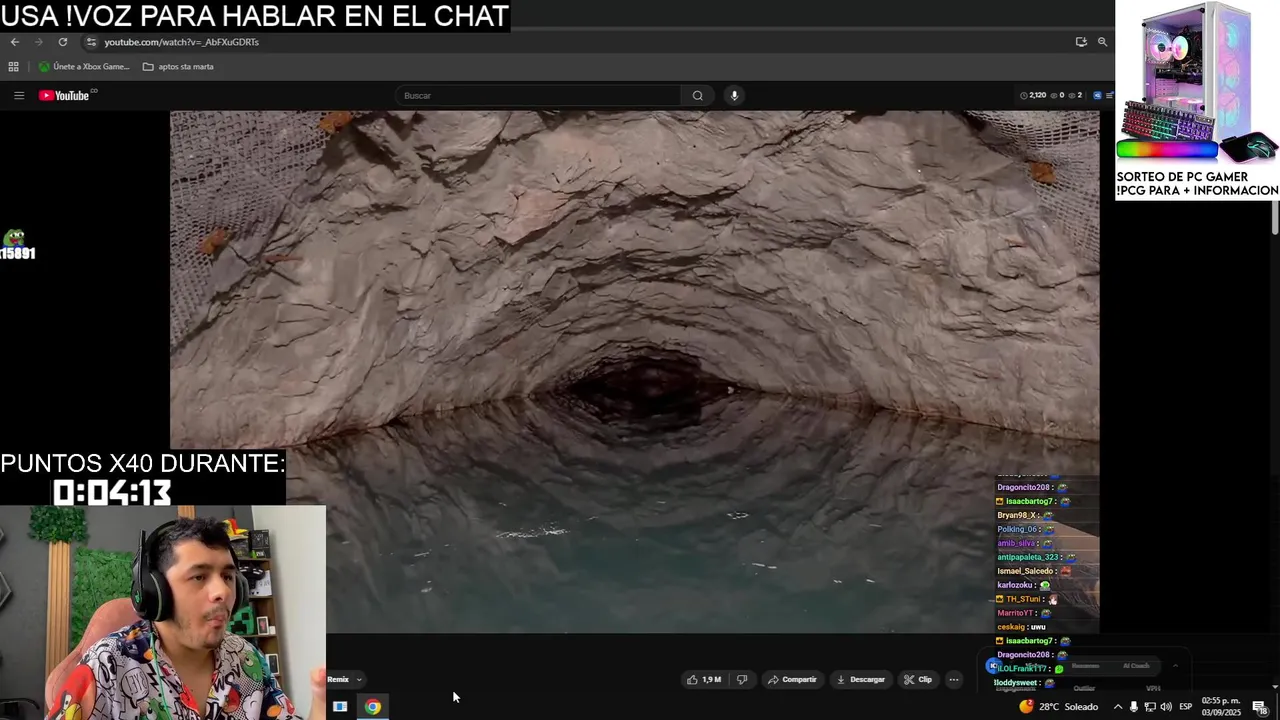Click chat user Polking_06
The image size is (1280, 720).
(x=1018, y=530)
